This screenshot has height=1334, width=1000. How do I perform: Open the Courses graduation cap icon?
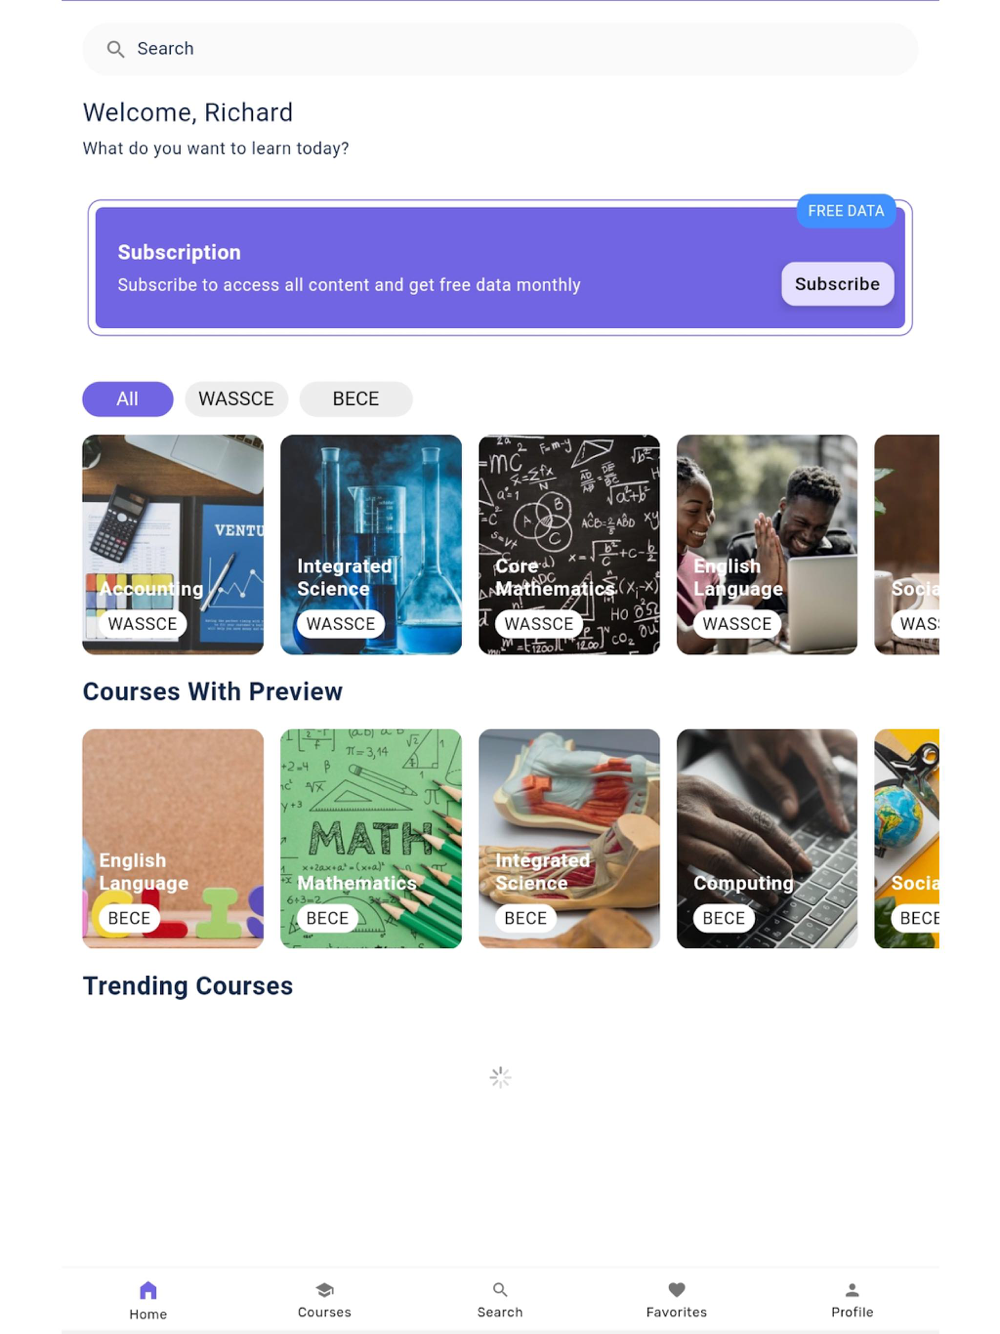[x=324, y=1290]
